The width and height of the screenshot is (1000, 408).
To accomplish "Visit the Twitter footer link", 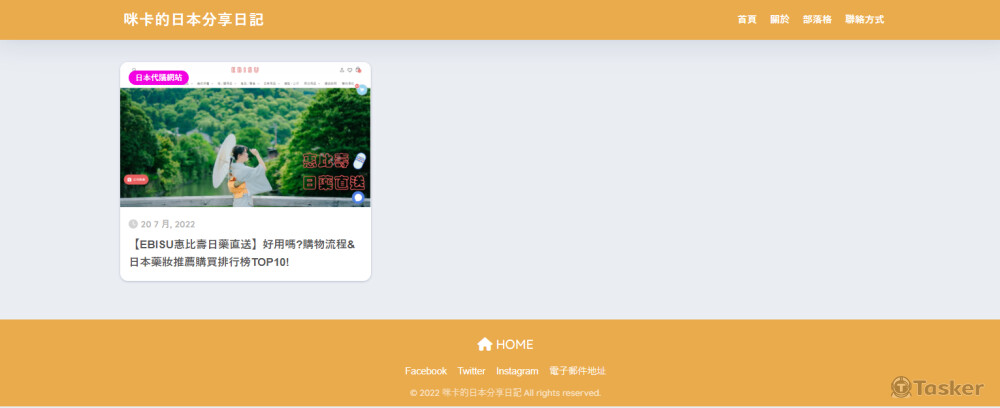I will (x=471, y=371).
